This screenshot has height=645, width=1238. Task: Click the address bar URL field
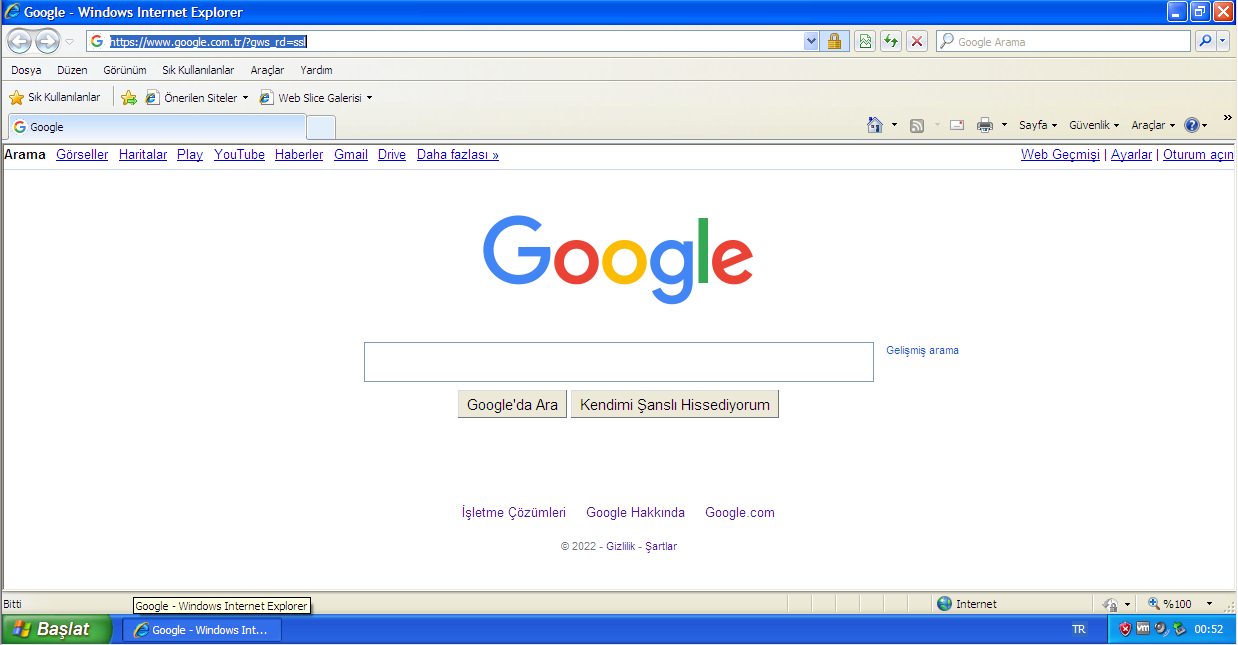(x=455, y=41)
